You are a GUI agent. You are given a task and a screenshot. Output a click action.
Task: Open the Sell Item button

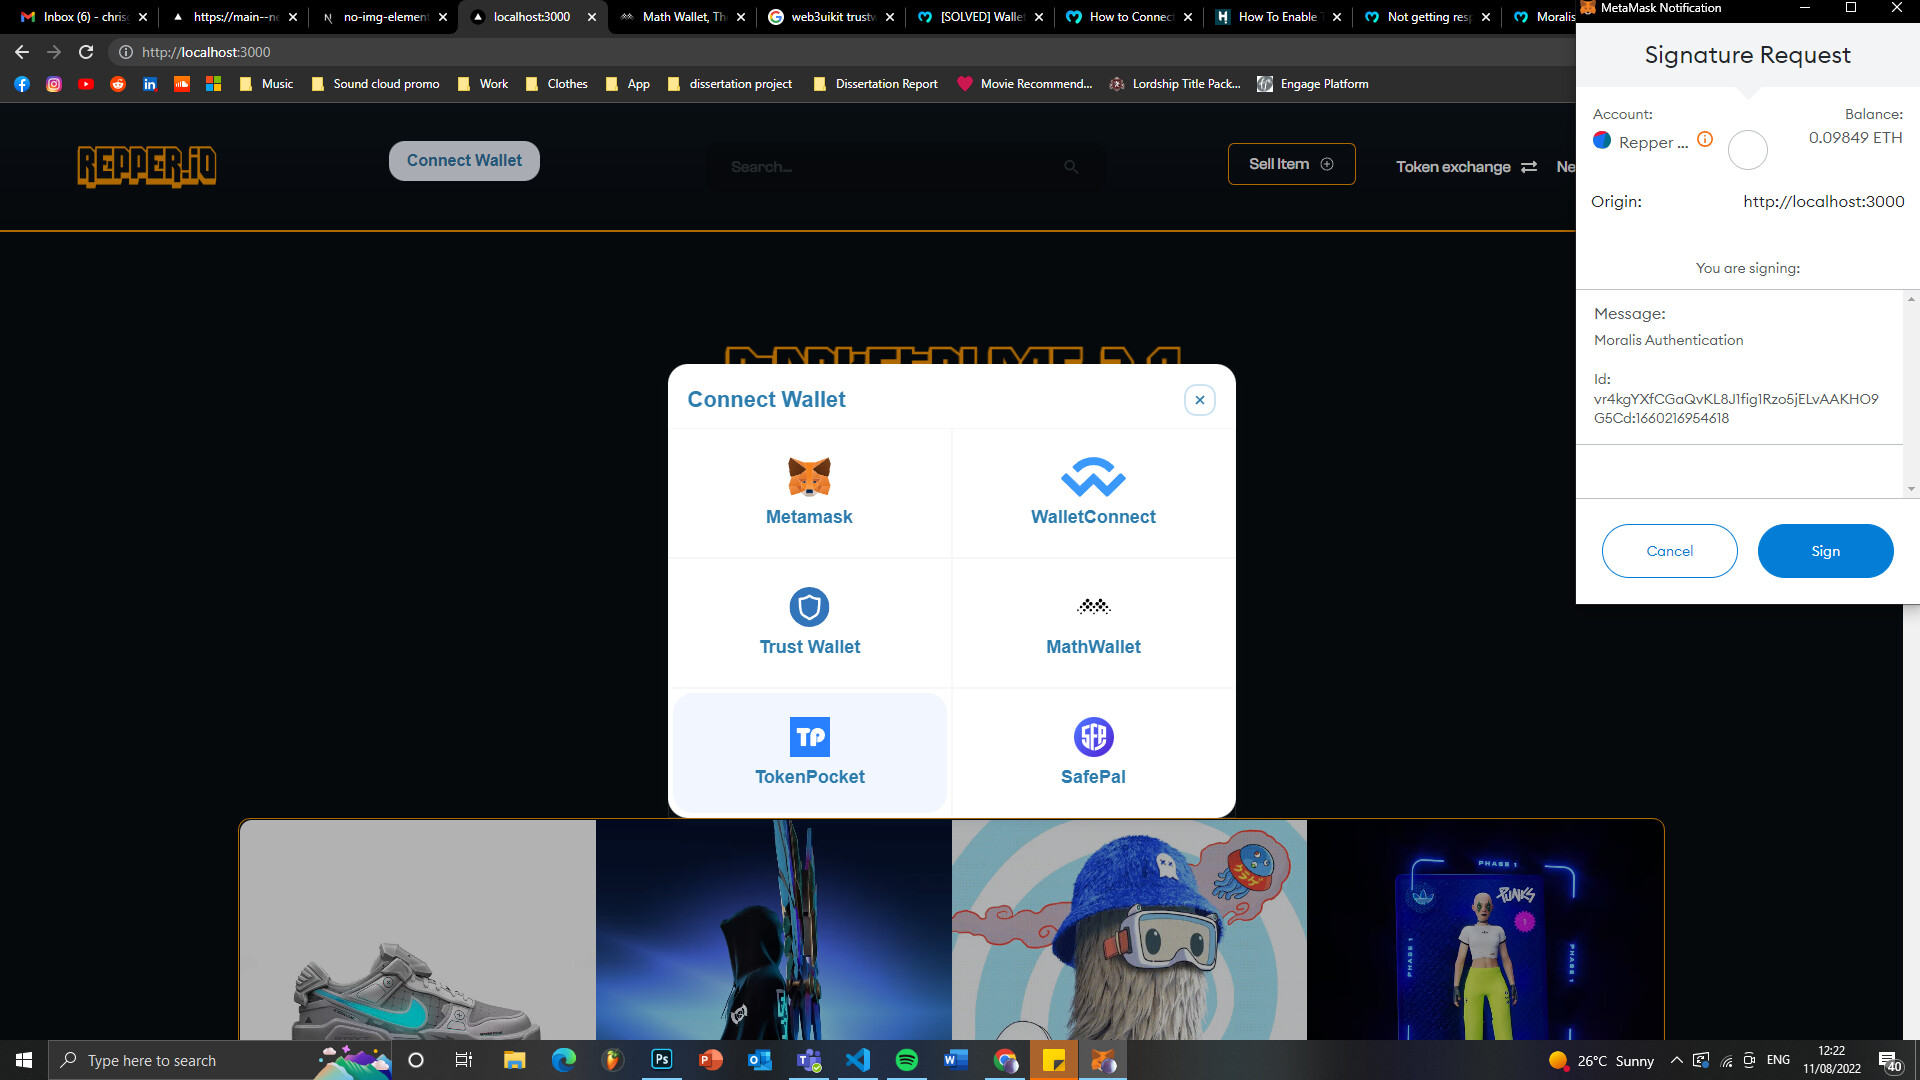point(1291,164)
